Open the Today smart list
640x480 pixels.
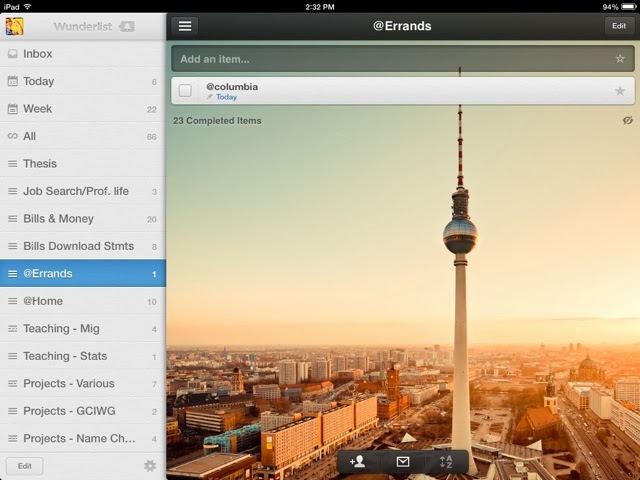click(x=83, y=81)
